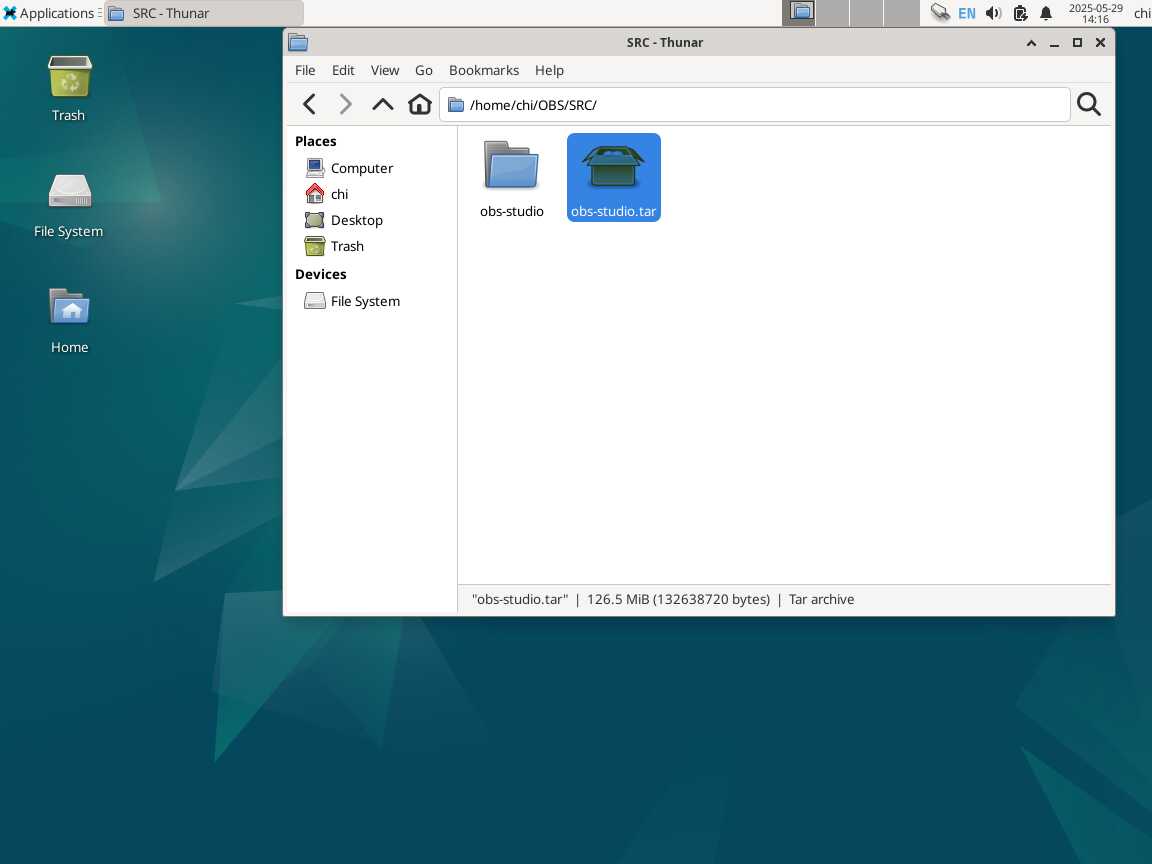This screenshot has width=1152, height=864.
Task: Select the obs-studio folder
Action: pos(511,178)
